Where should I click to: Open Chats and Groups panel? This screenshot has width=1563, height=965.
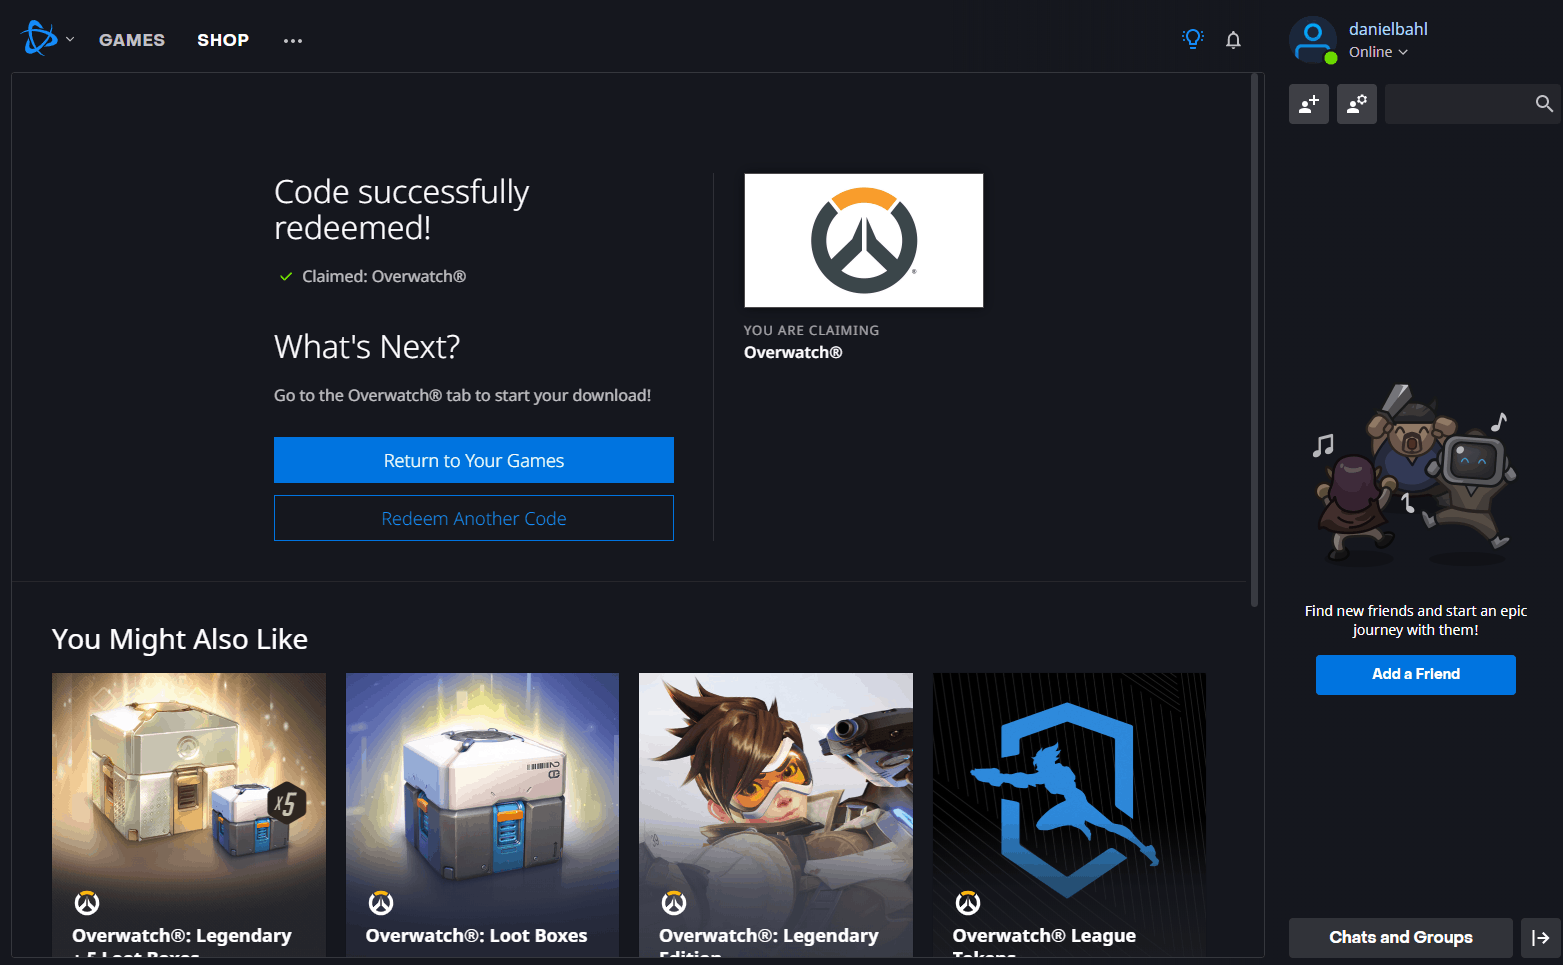pyautogui.click(x=1400, y=938)
